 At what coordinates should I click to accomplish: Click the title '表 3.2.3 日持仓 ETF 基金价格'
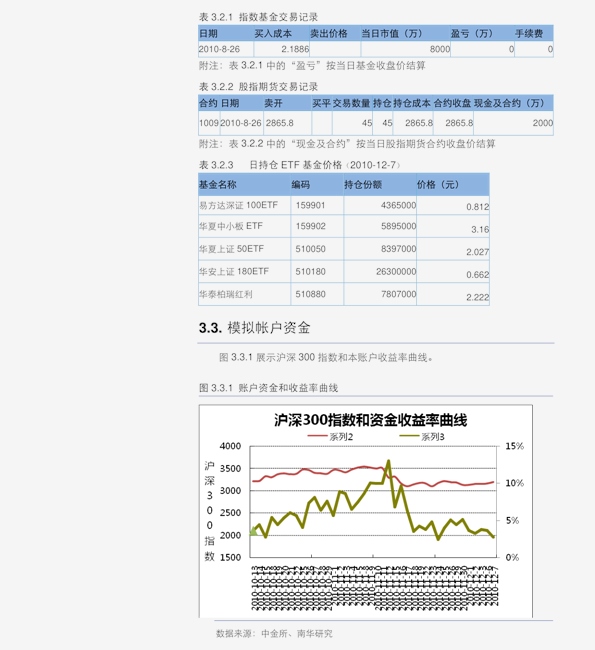tap(299, 165)
